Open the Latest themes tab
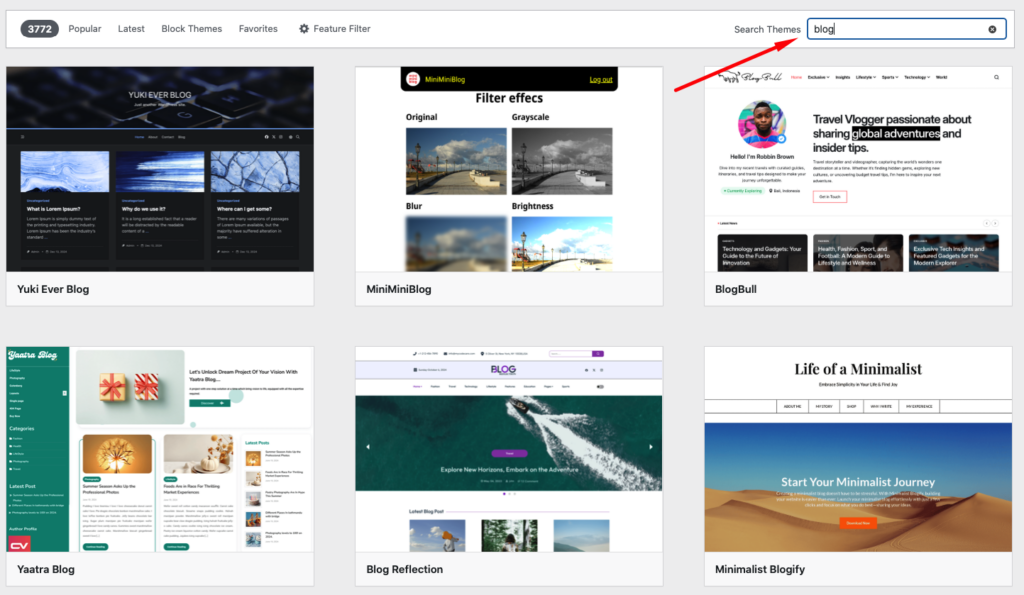 131,29
